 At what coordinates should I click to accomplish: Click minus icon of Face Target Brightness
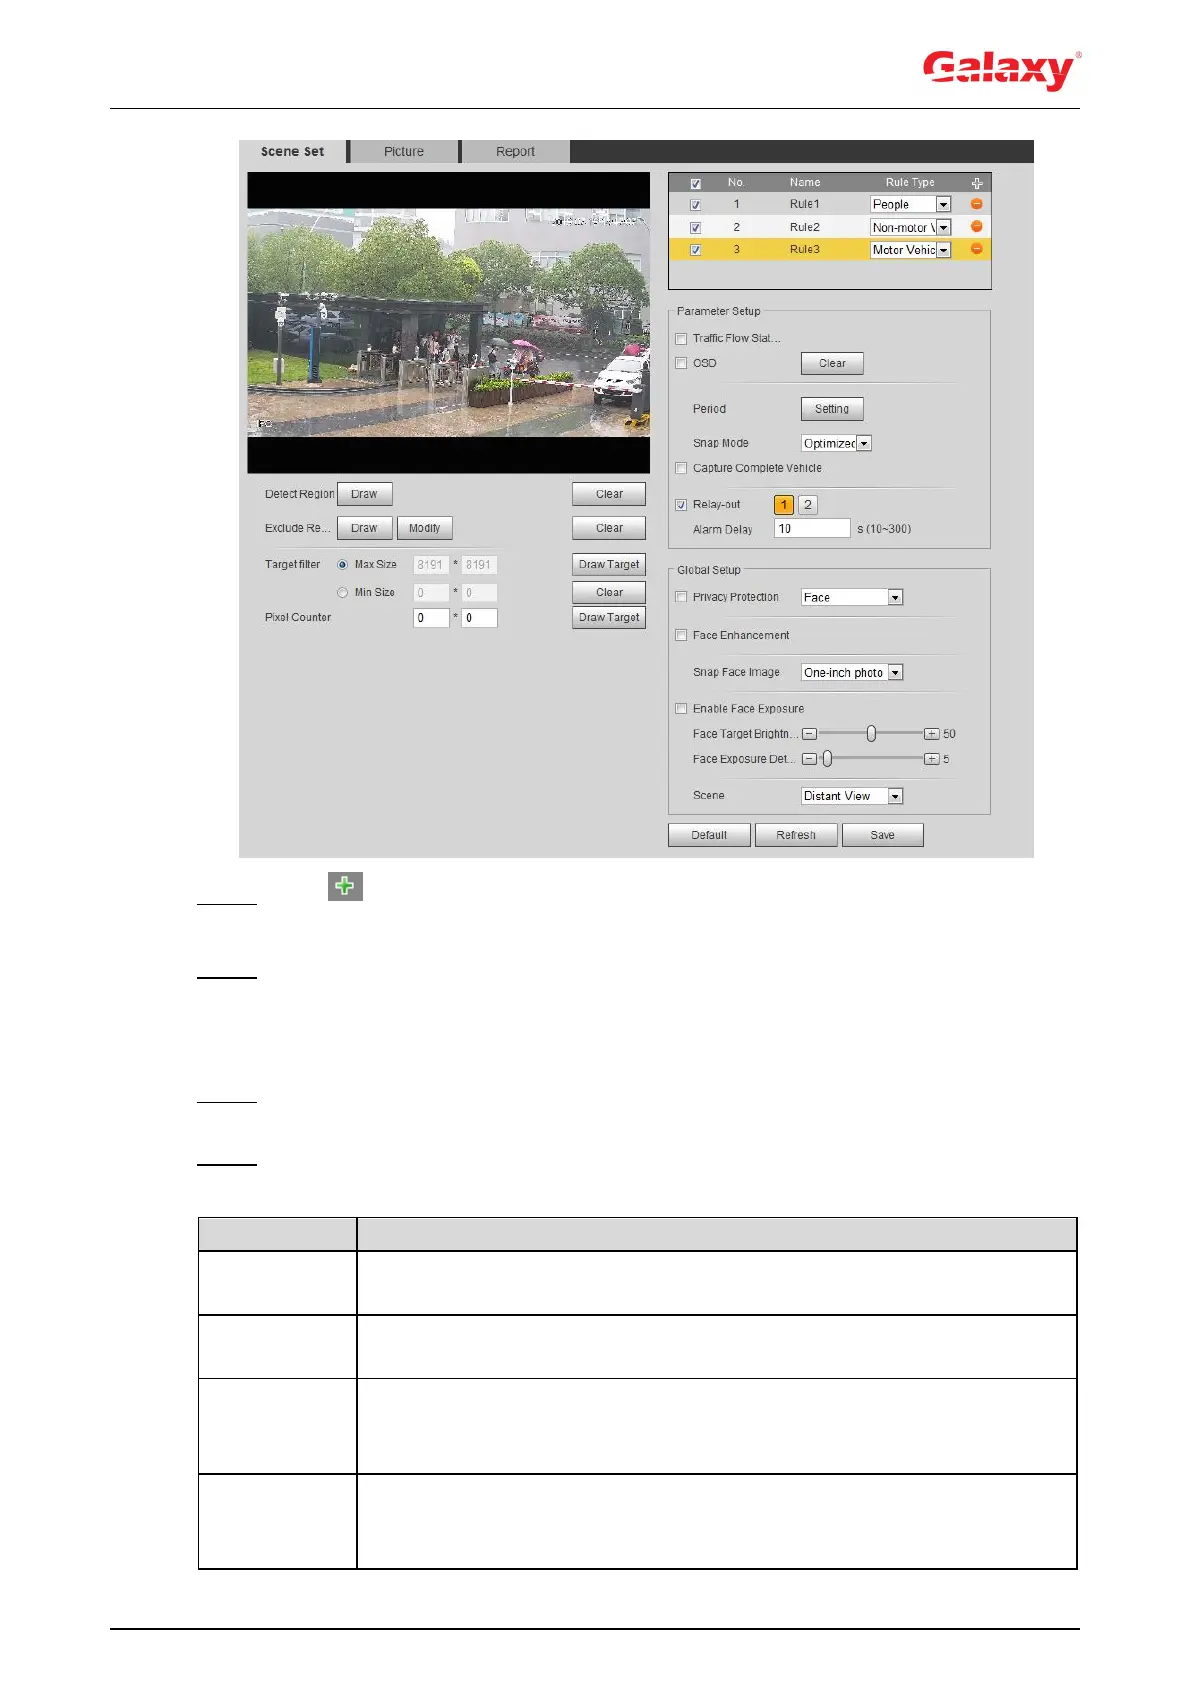click(810, 734)
